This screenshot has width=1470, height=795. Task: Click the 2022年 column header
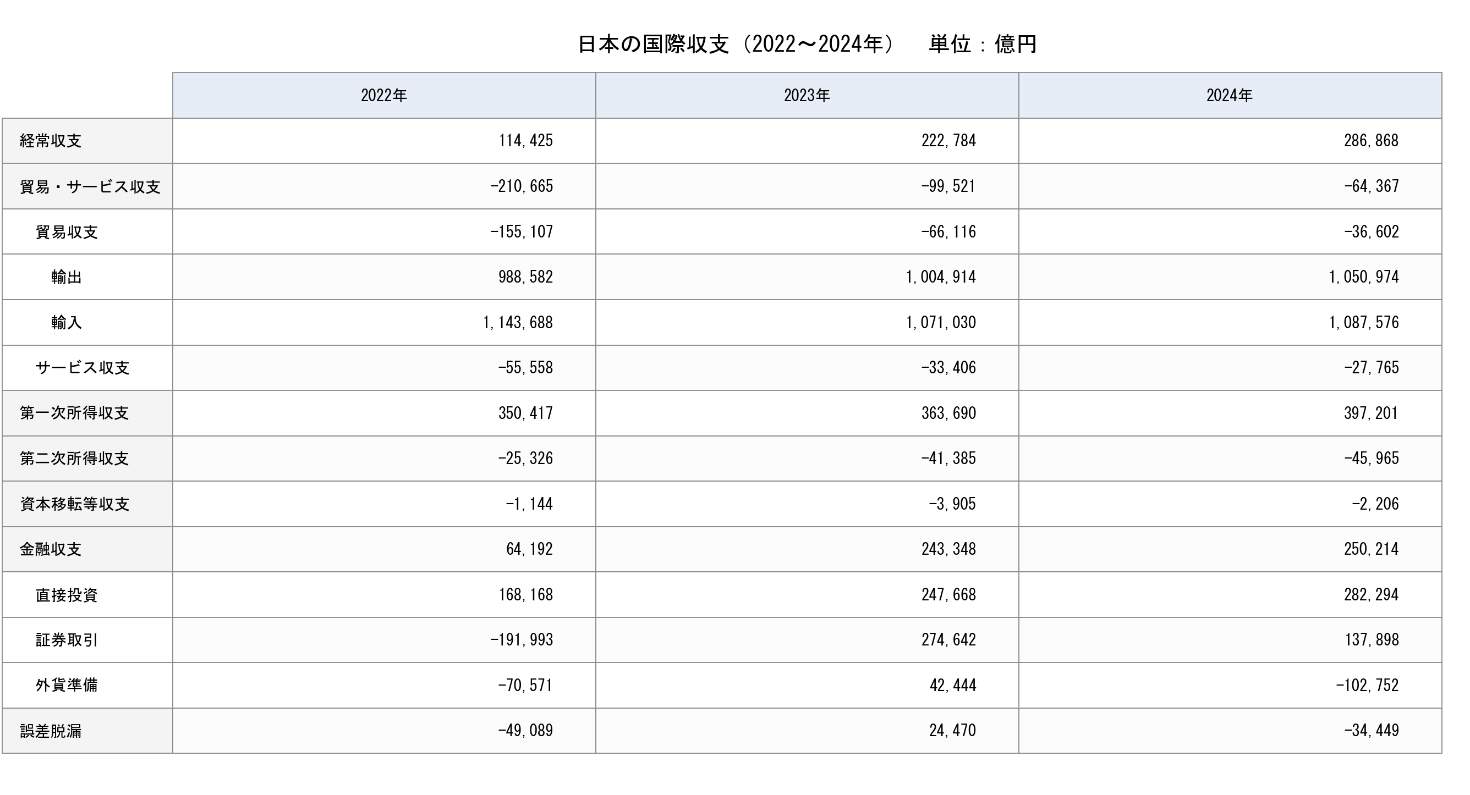tap(383, 96)
